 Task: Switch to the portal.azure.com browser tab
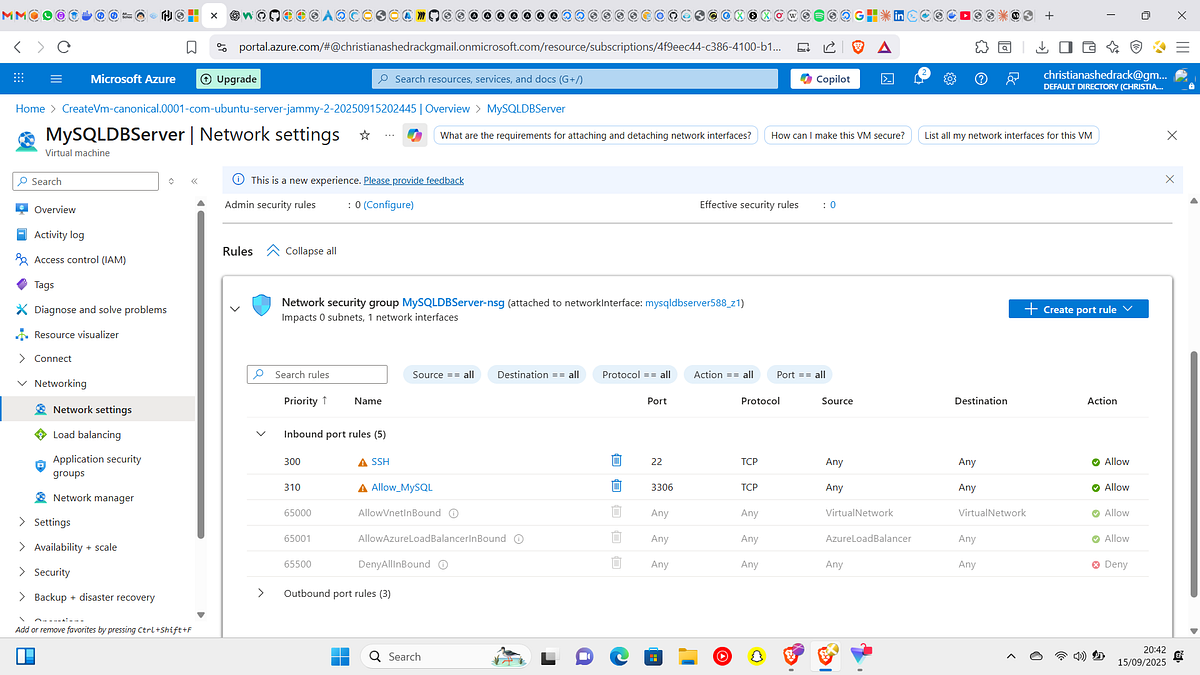tap(213, 15)
